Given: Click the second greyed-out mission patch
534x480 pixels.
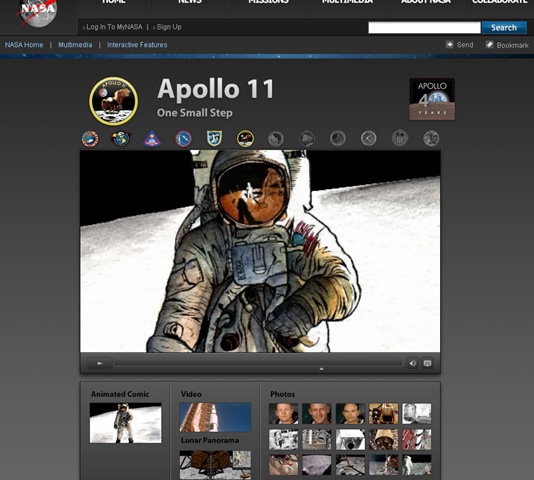Looking at the screenshot, I should click(x=307, y=139).
